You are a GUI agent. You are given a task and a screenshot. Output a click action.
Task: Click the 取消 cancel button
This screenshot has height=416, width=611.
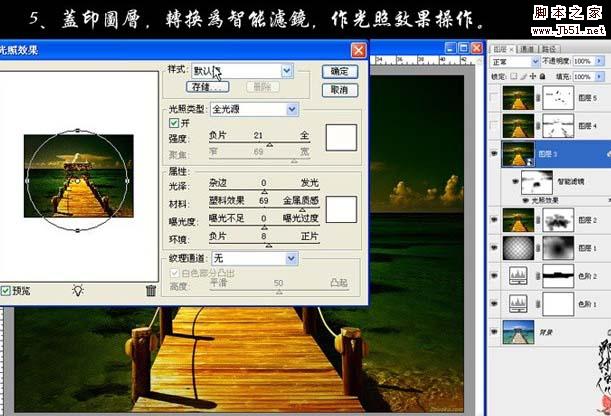coord(340,90)
